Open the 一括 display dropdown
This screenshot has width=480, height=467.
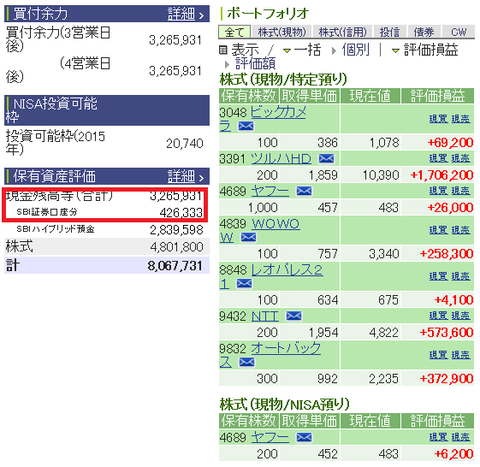pos(302,50)
